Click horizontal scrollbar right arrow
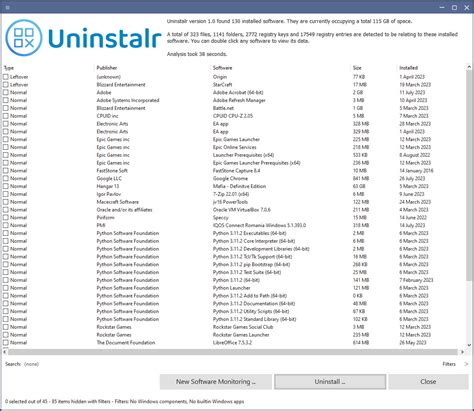The height and width of the screenshot is (411, 474). pos(462,352)
